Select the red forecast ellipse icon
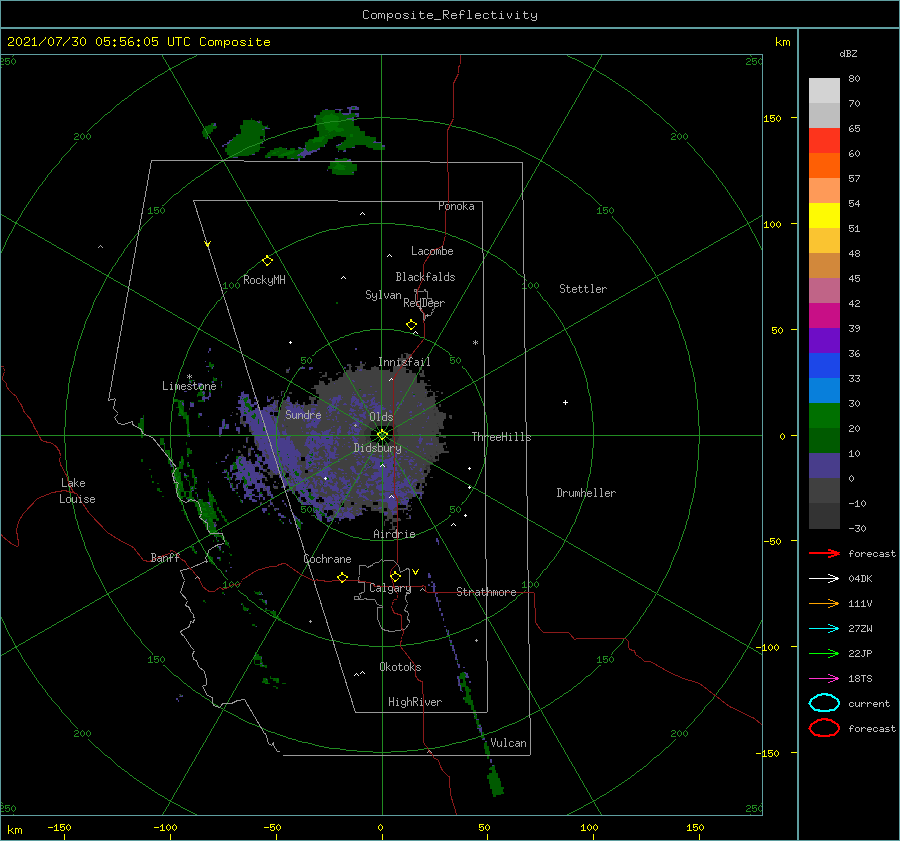Viewport: 900px width, 841px height. point(824,728)
